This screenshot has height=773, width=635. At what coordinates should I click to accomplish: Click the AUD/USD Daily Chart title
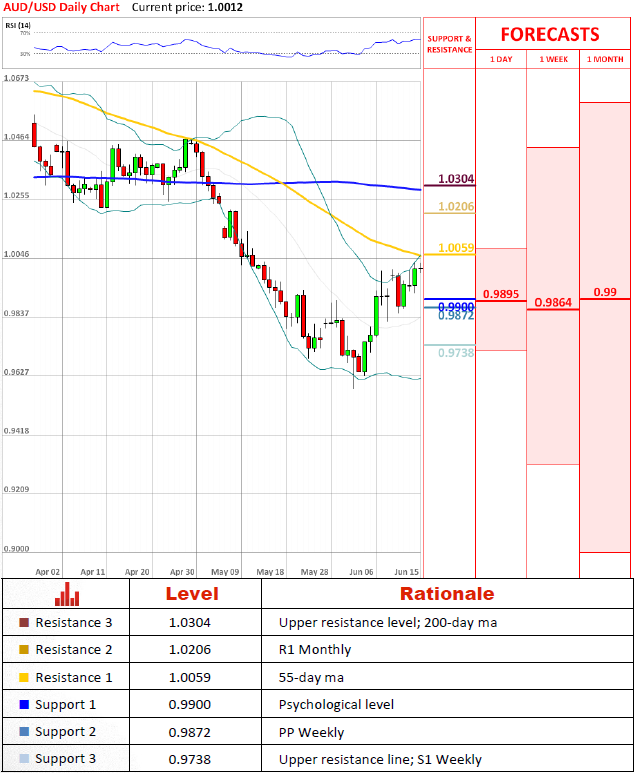[x=62, y=7]
